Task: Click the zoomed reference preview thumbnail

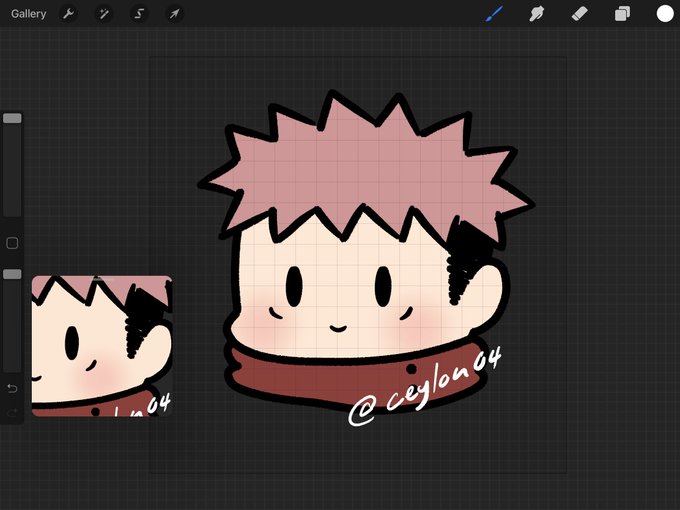Action: 102,346
